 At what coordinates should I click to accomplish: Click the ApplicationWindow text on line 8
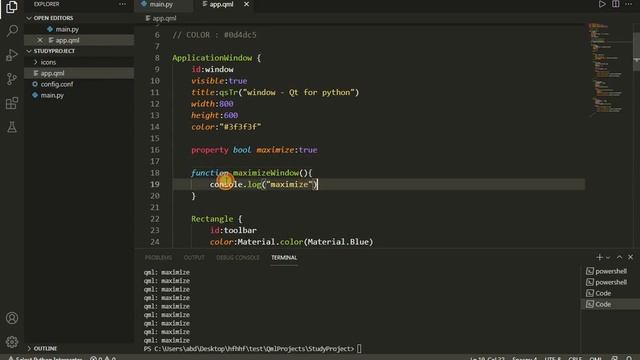[212, 58]
